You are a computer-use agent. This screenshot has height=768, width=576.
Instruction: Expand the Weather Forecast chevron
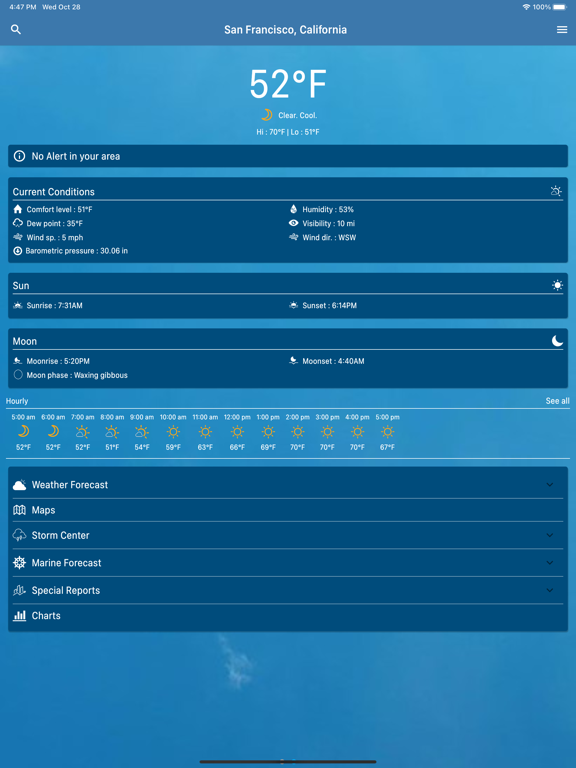click(x=550, y=485)
